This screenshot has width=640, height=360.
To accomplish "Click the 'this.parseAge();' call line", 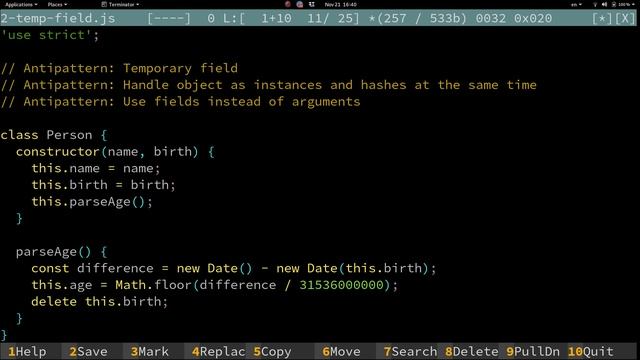I will 92,202.
